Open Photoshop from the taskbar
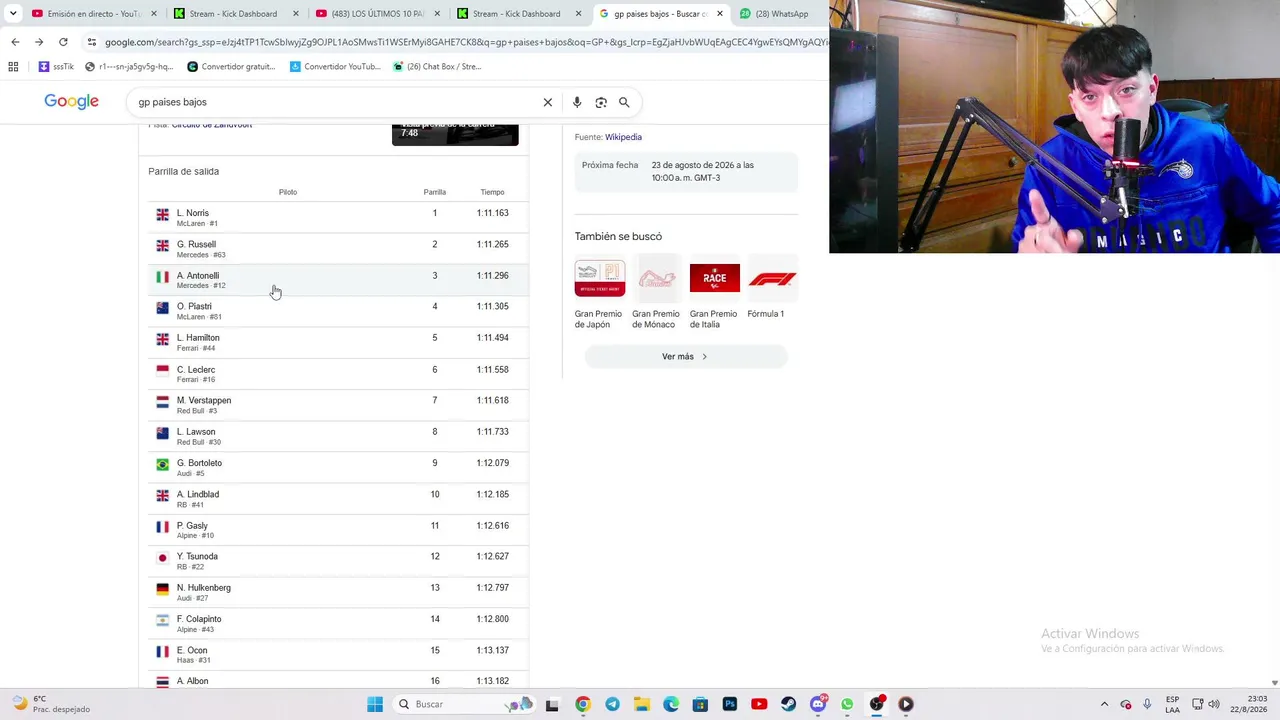 [x=730, y=704]
